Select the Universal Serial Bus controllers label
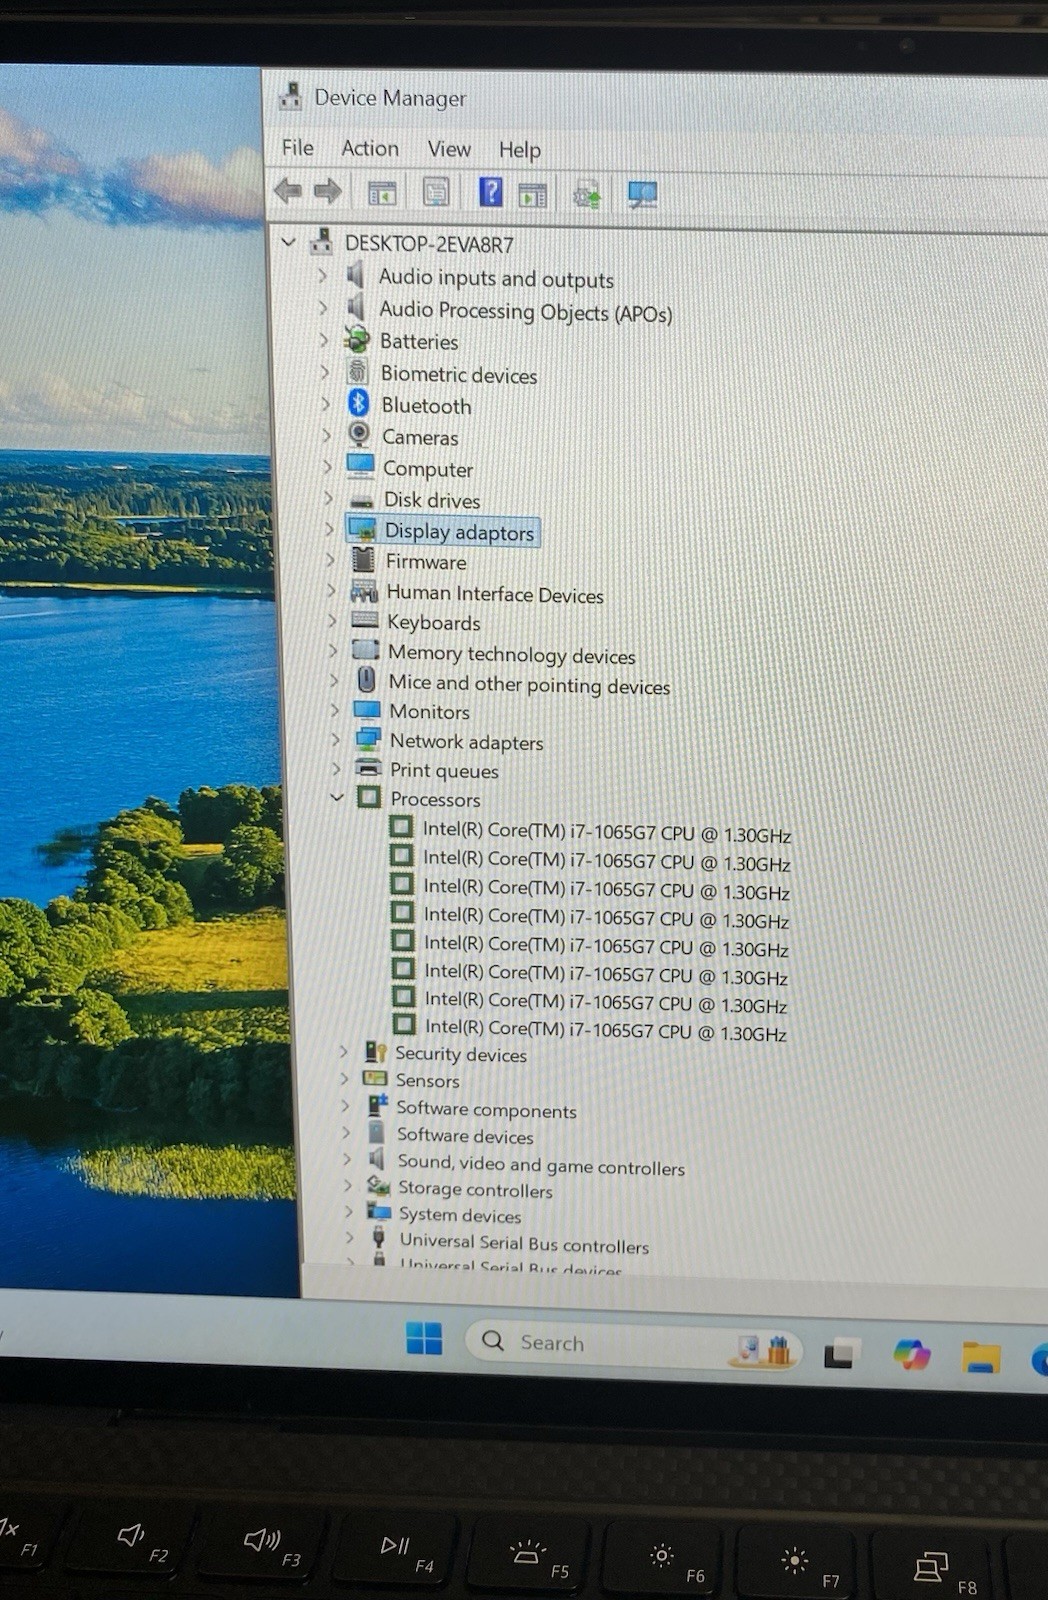Screen dimensions: 1048x1600 coord(524,1243)
